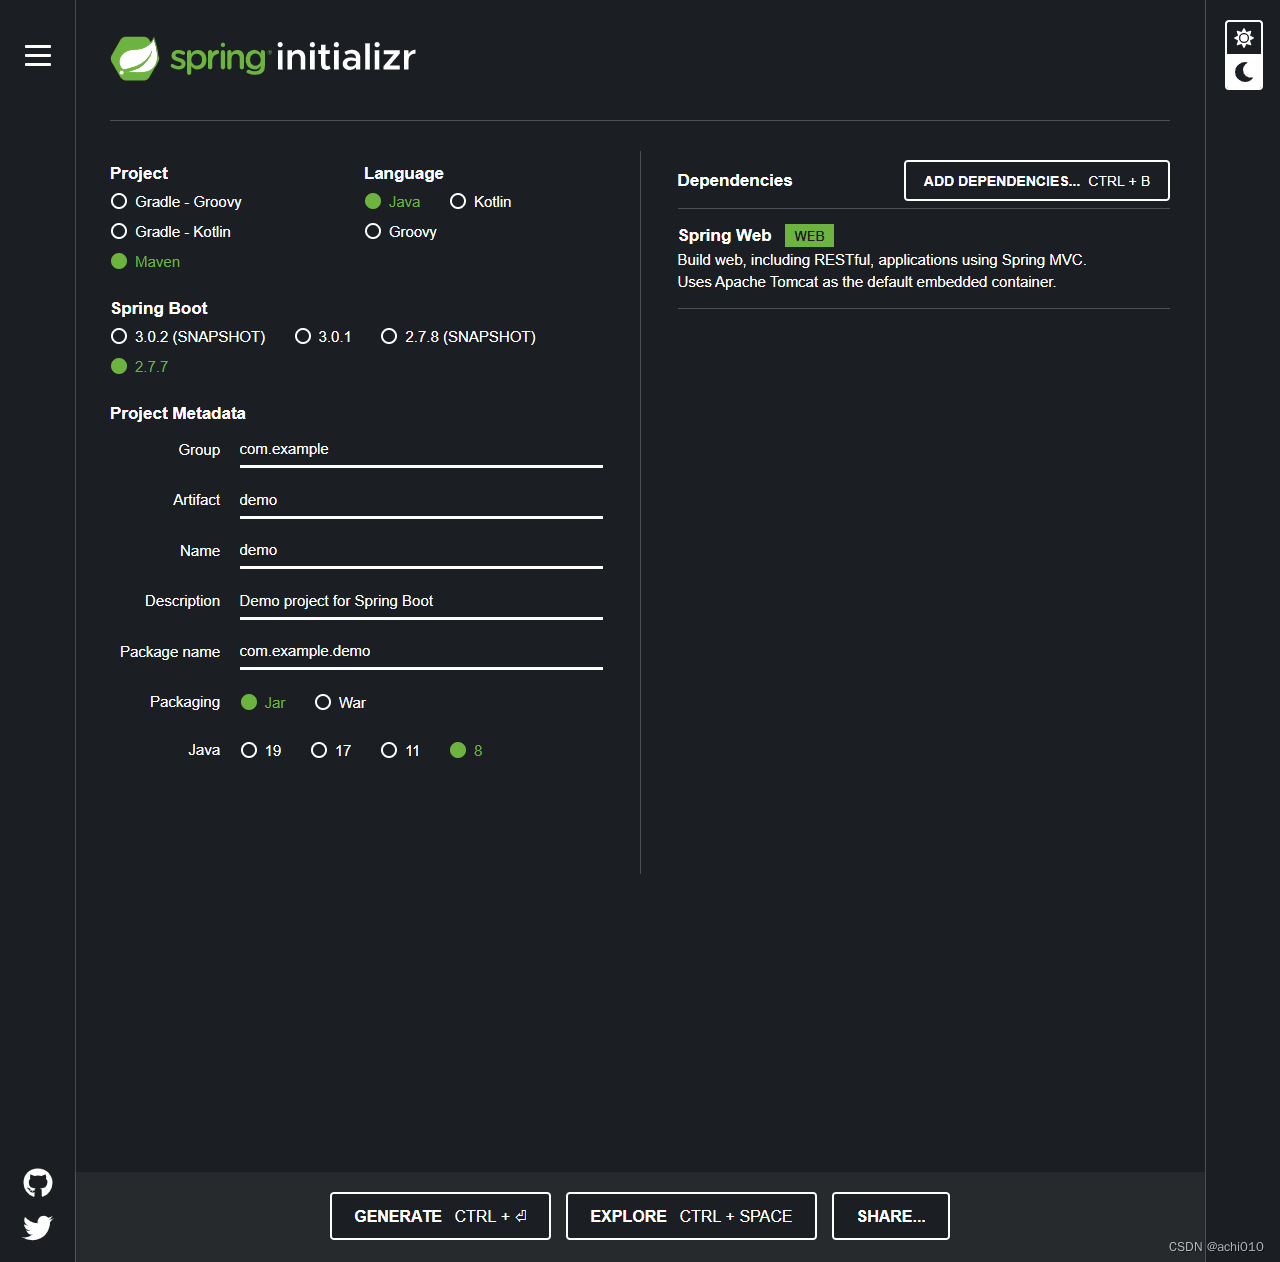This screenshot has width=1280, height=1262.
Task: Focus the Group input field
Action: 421,450
